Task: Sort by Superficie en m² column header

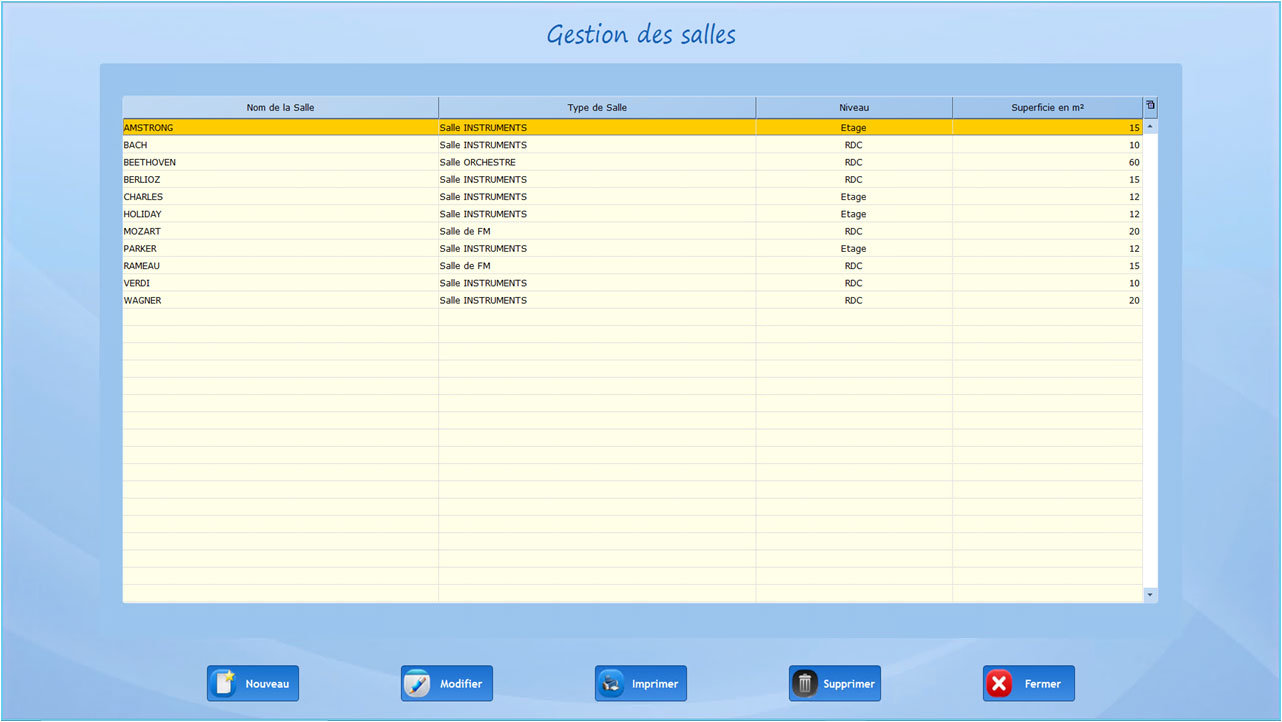Action: click(1047, 108)
